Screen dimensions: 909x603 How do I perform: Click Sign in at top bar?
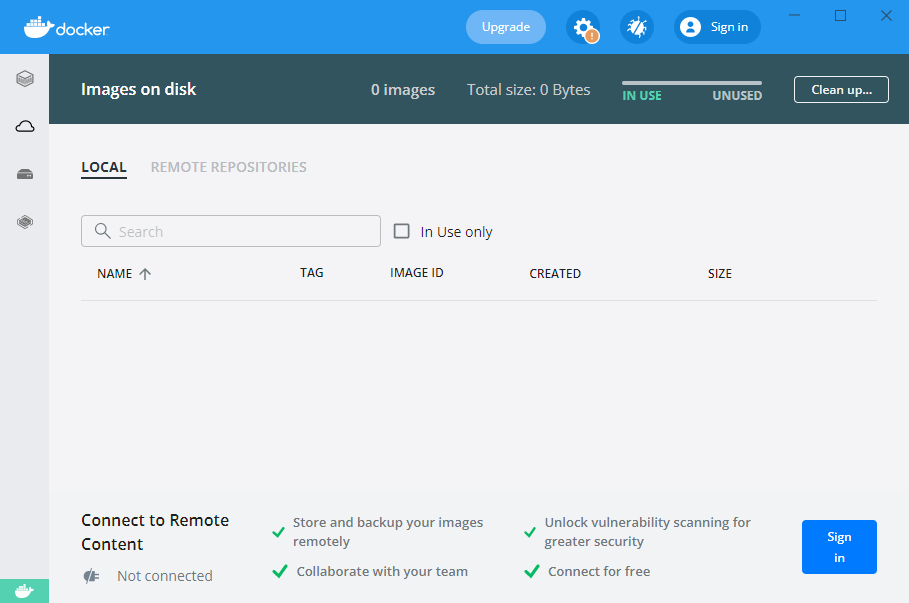click(x=717, y=27)
